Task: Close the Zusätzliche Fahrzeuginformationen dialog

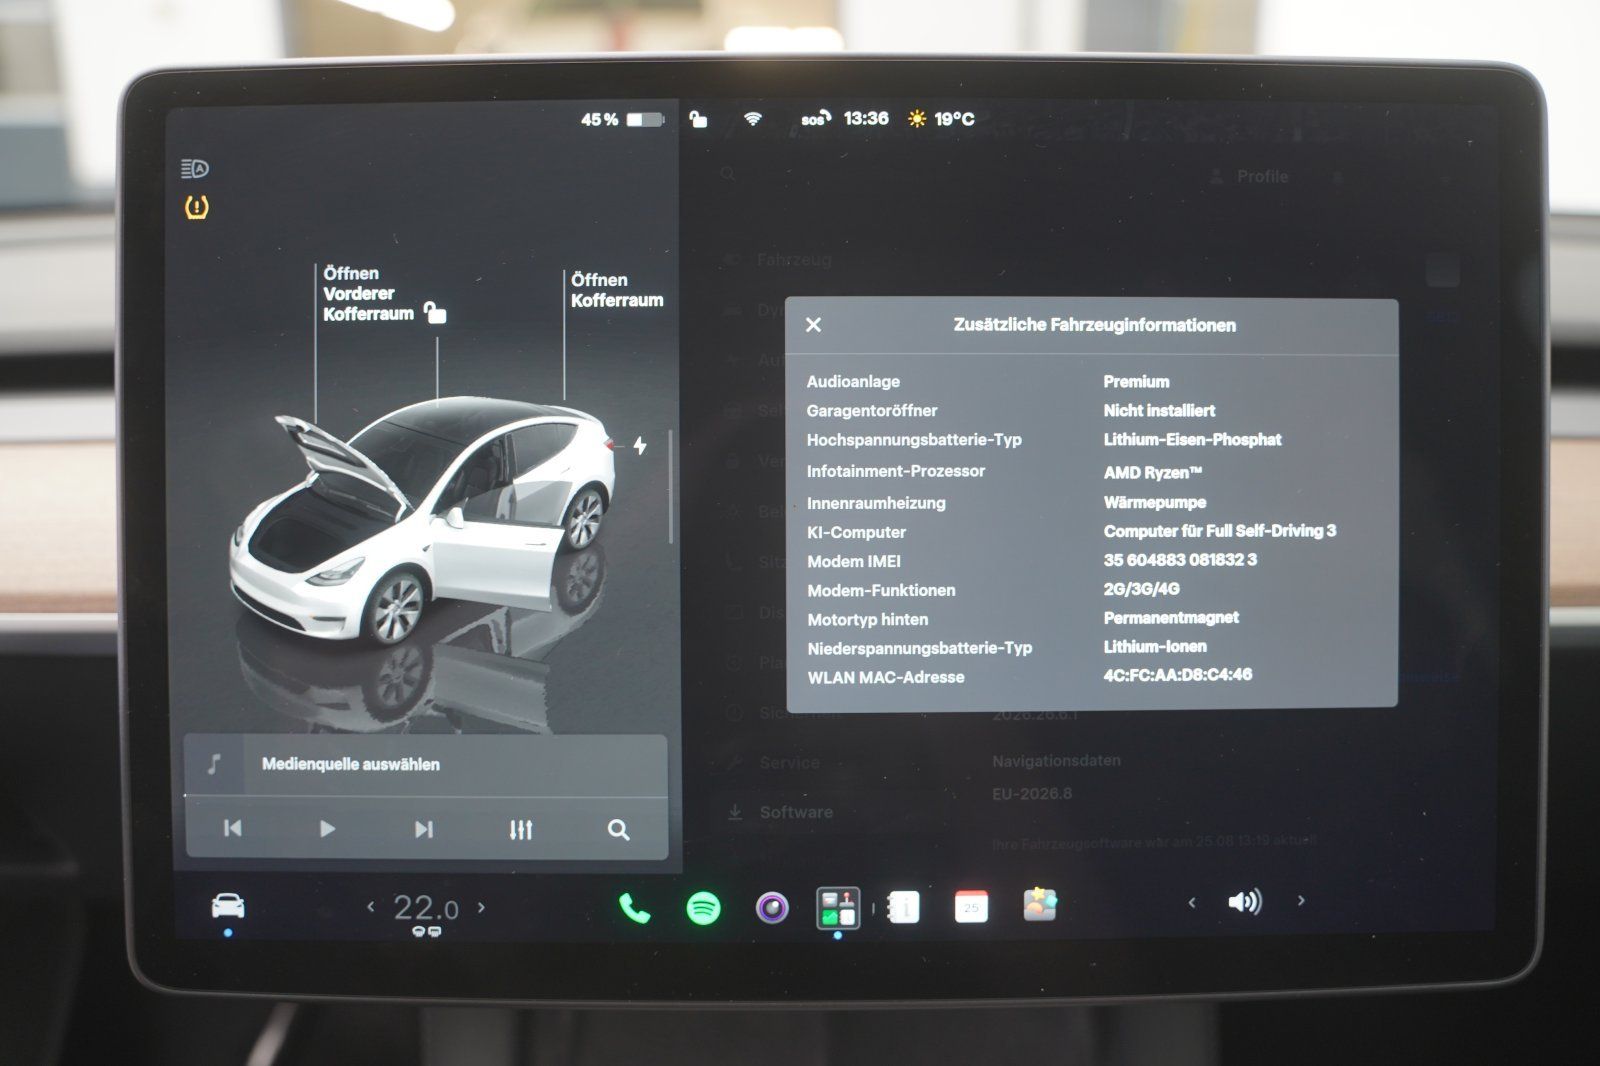Action: pyautogui.click(x=813, y=325)
